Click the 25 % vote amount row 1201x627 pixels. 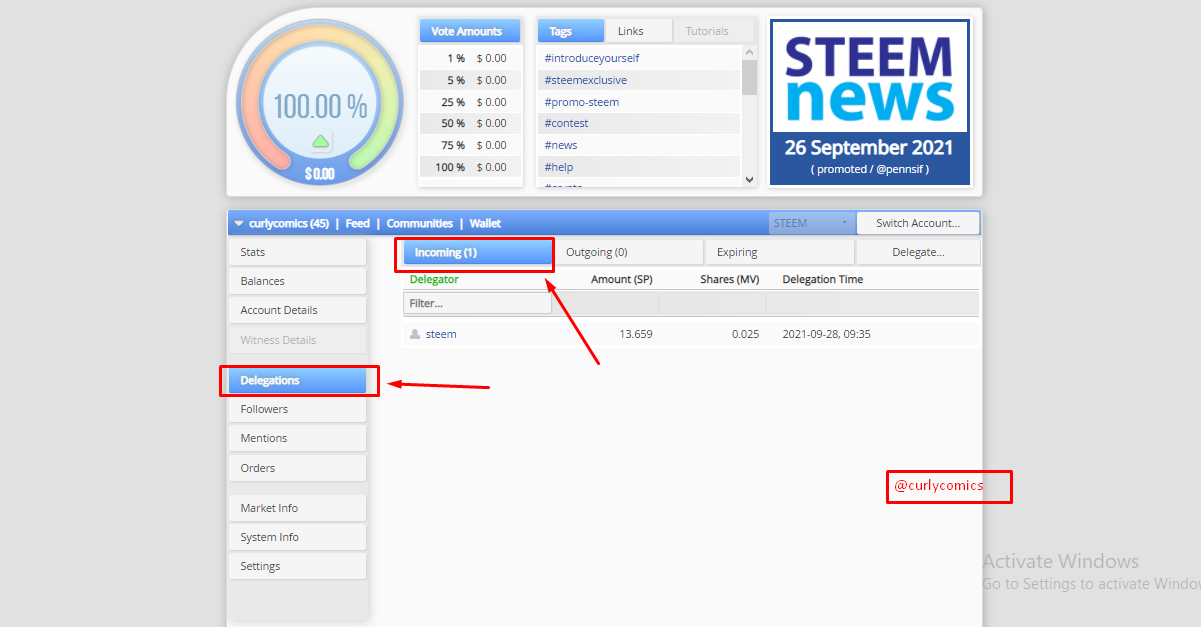(x=470, y=102)
